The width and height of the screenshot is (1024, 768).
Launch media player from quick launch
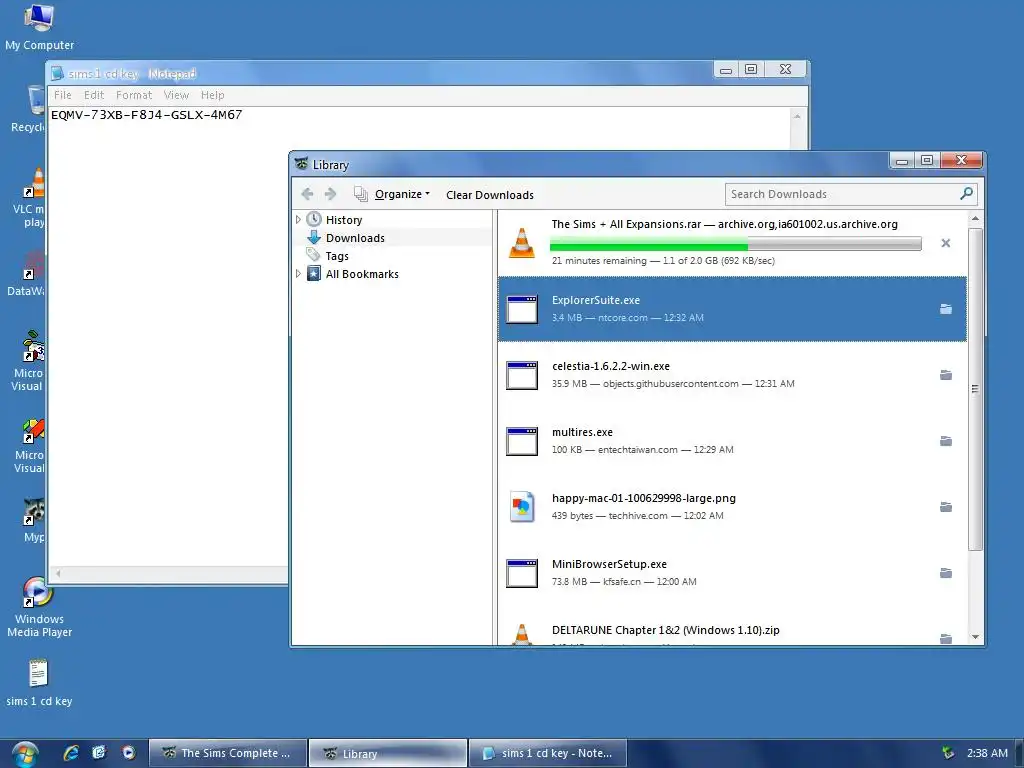click(129, 753)
